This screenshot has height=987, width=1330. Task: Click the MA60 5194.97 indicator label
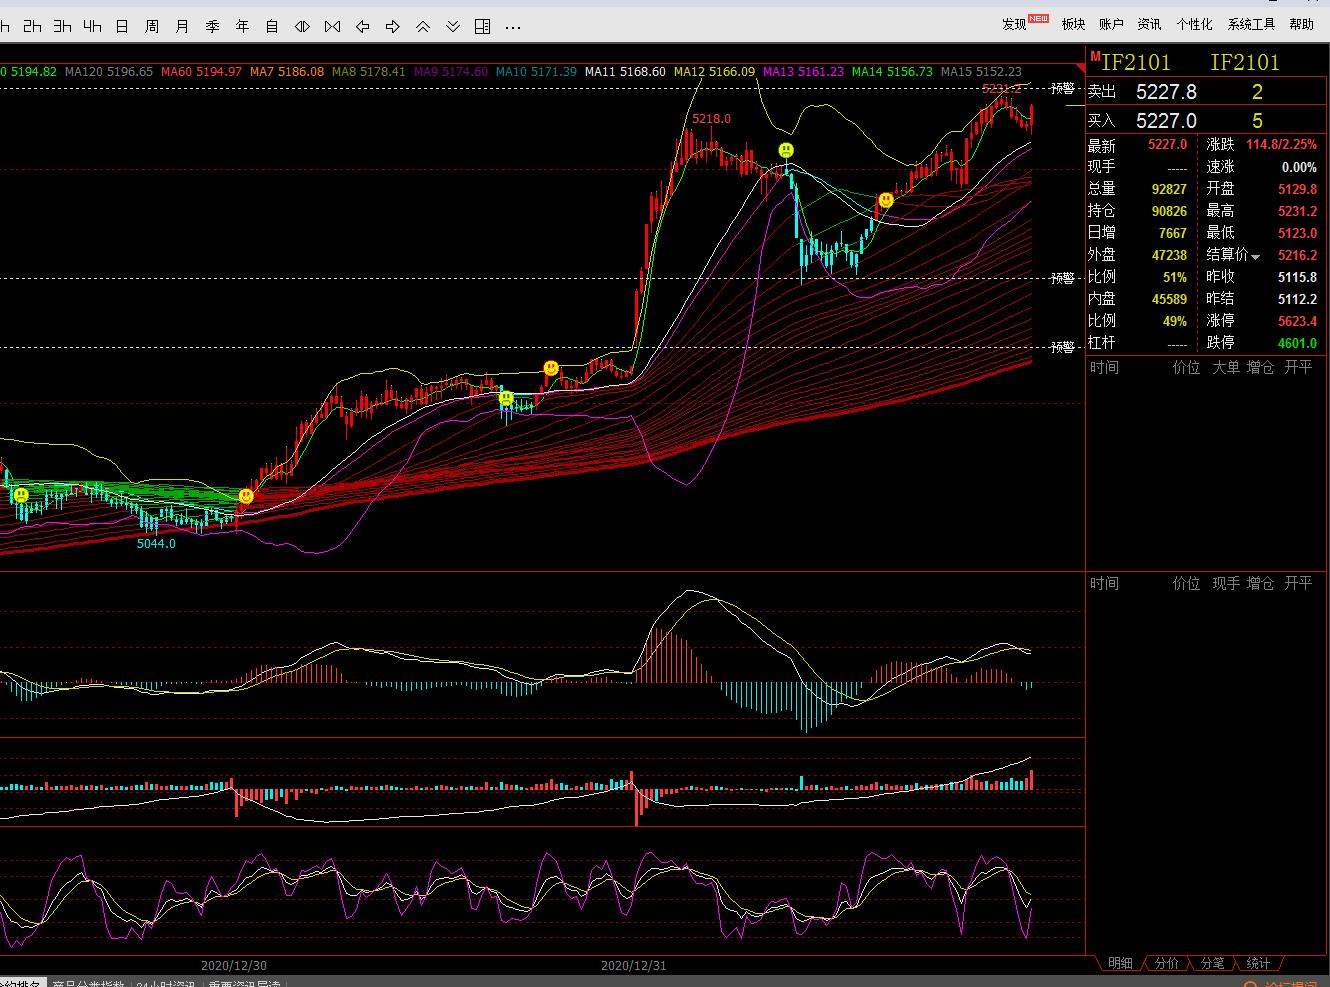[x=201, y=72]
